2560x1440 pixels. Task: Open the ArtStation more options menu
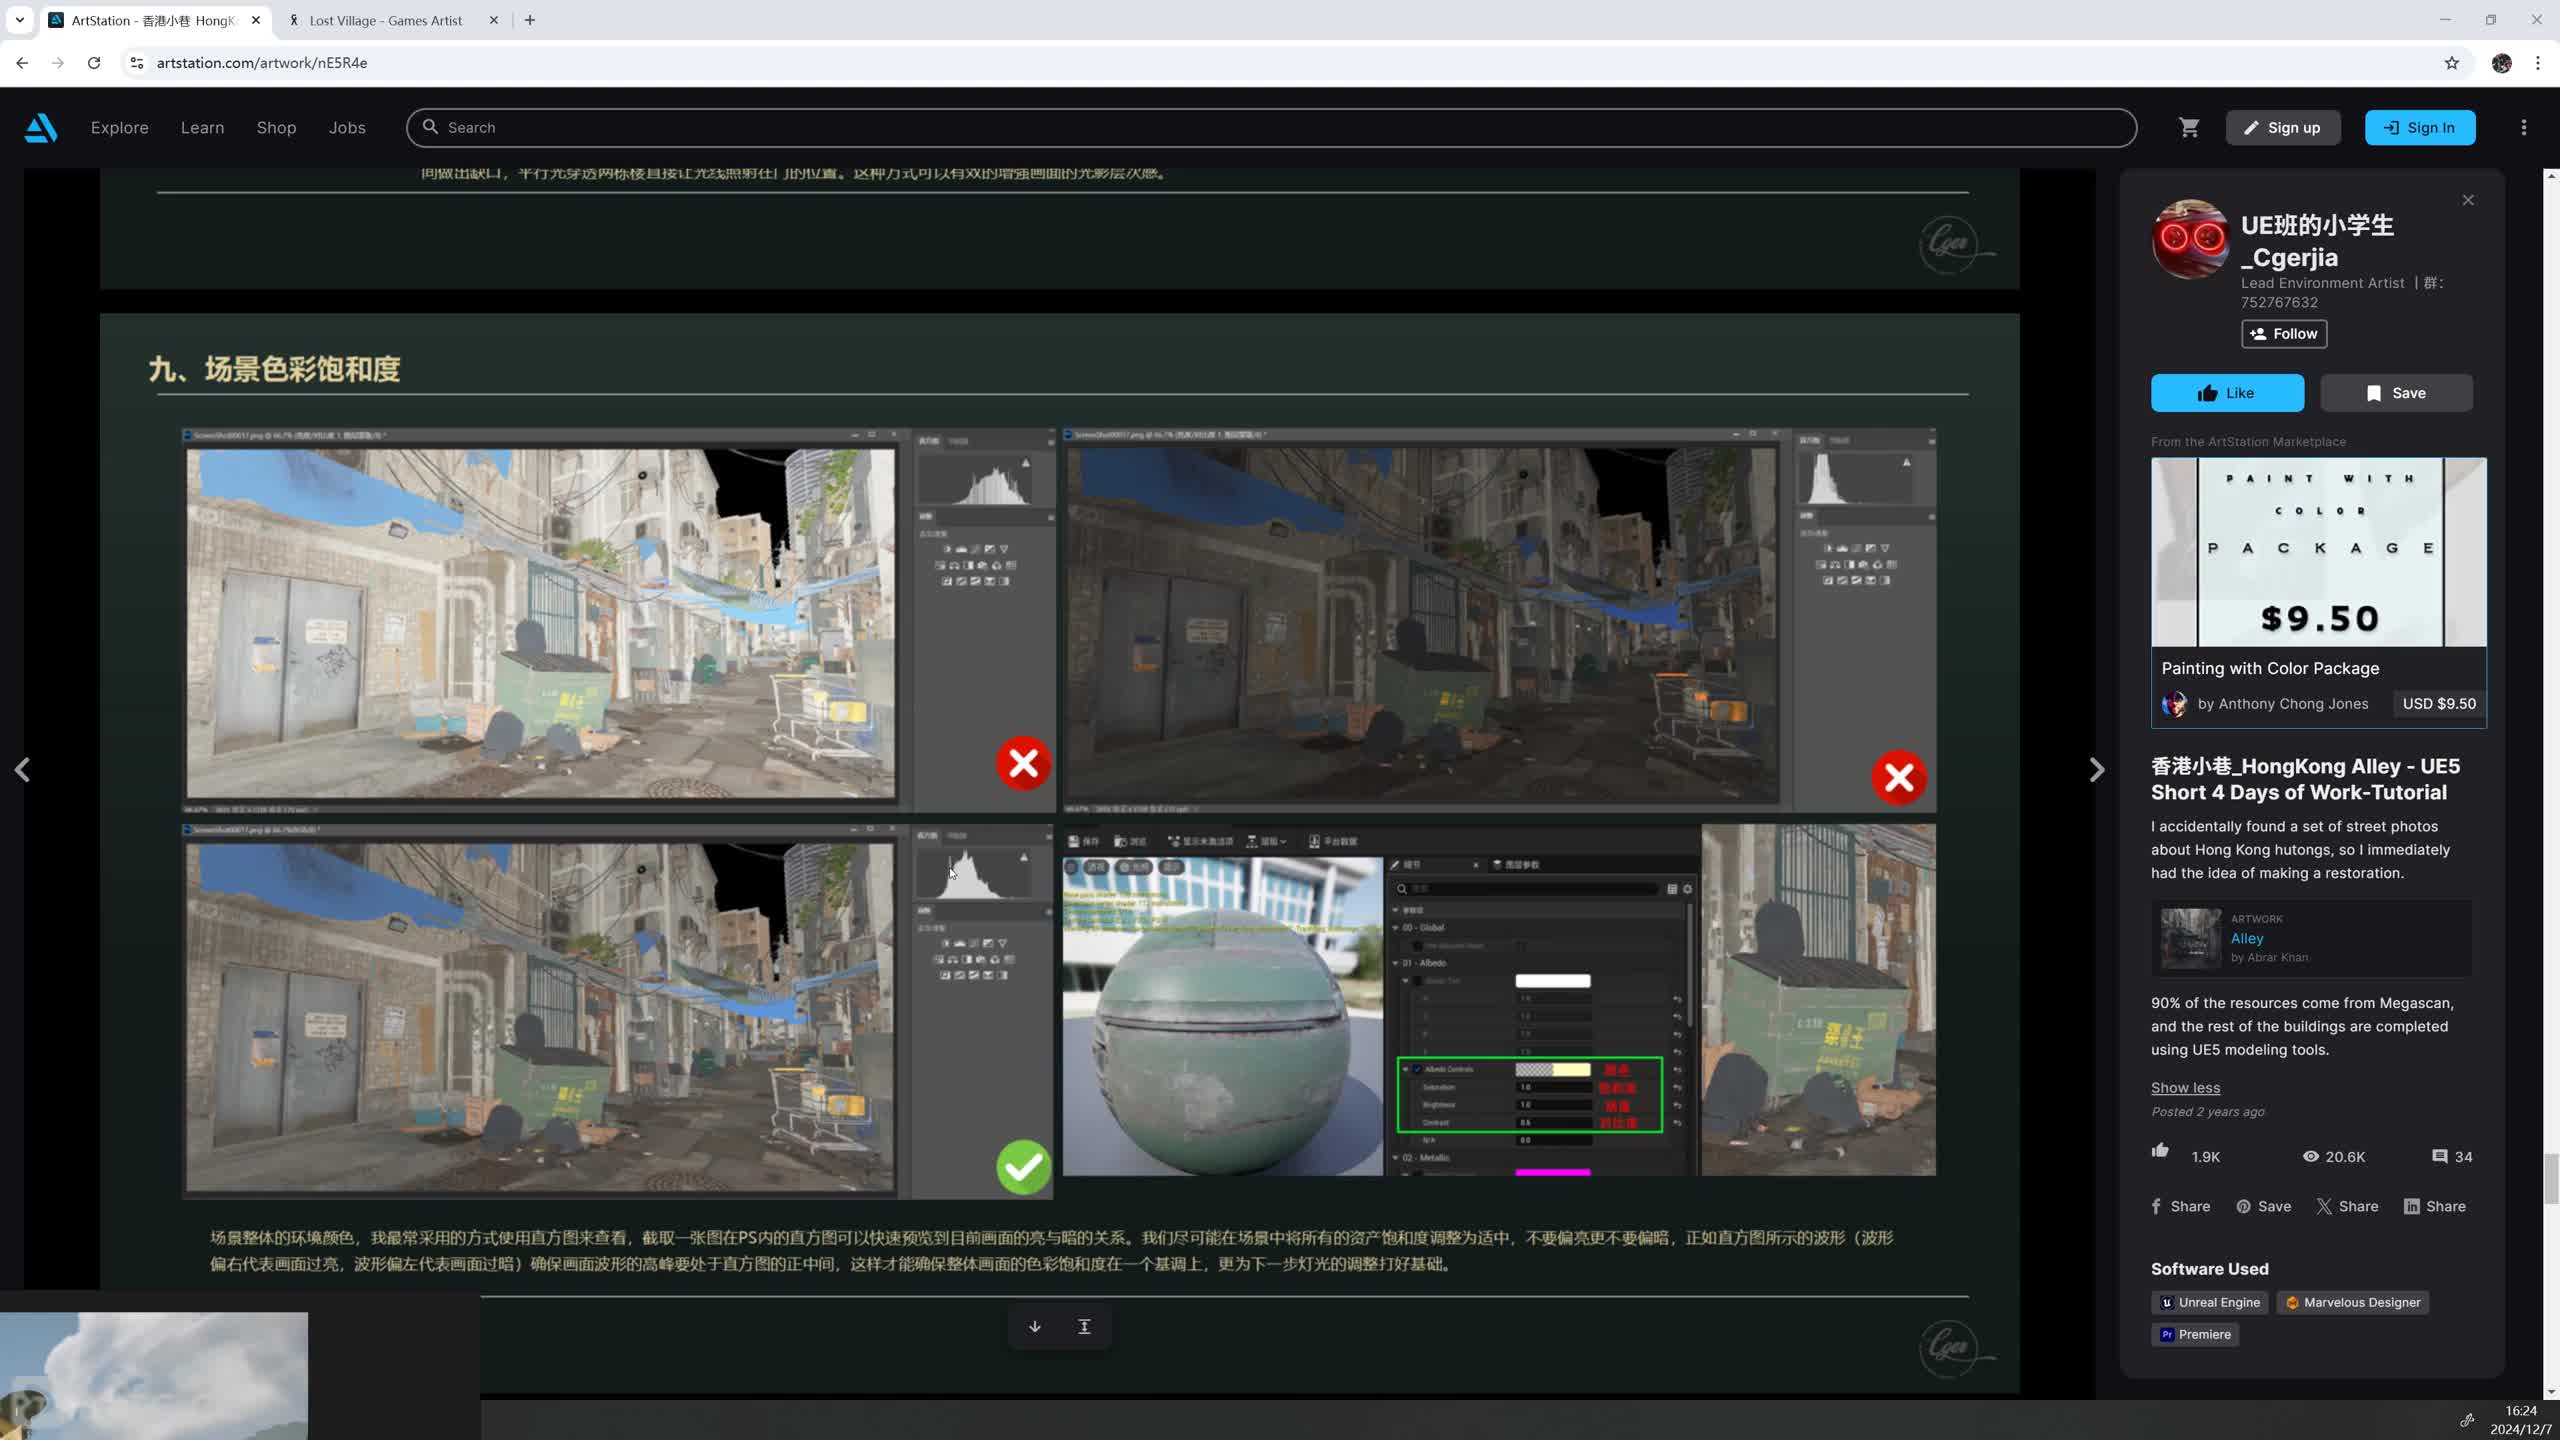click(x=2523, y=128)
